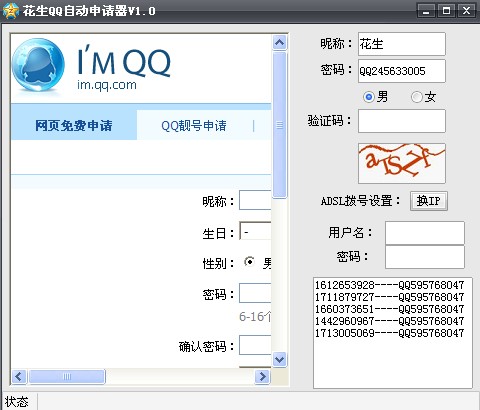Select the 1612653928 account entry in list
The image size is (480, 410).
[389, 285]
